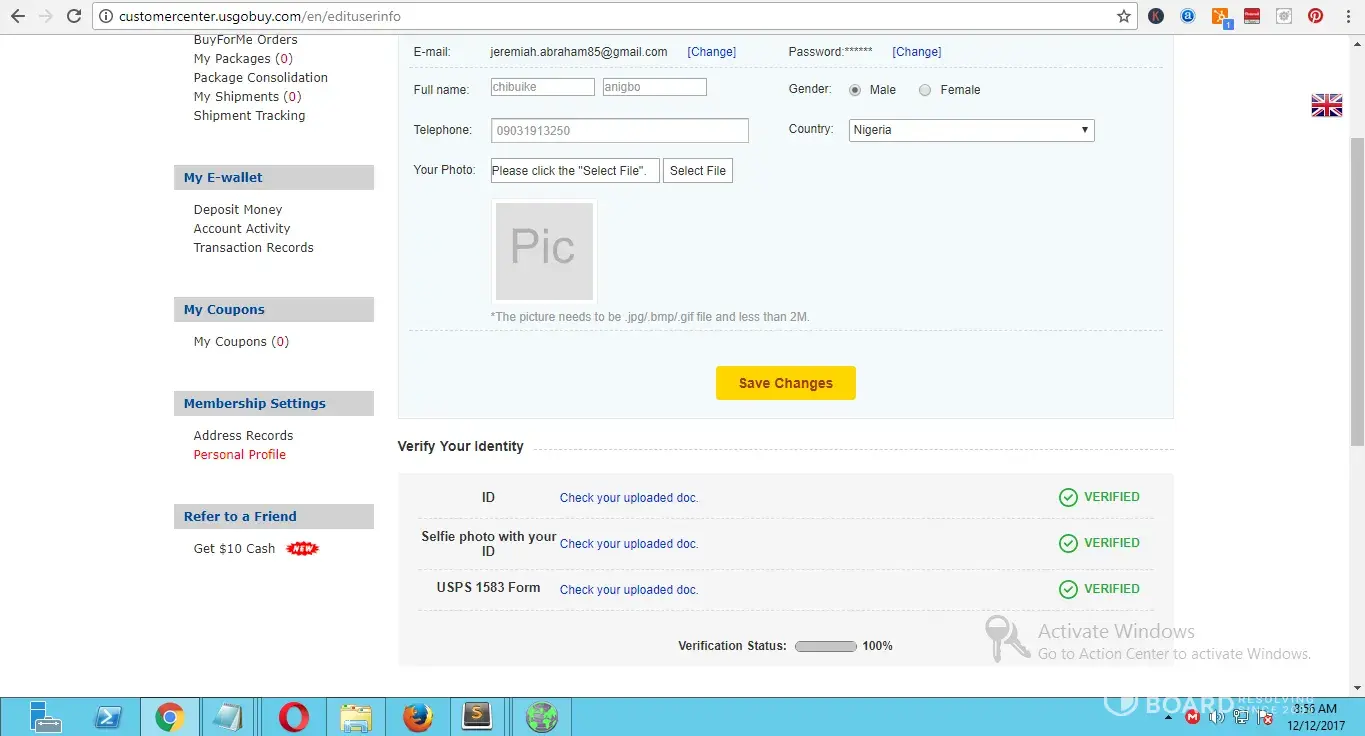This screenshot has height=736, width=1365.
Task: Reload the page with the refresh icon
Action: (74, 16)
